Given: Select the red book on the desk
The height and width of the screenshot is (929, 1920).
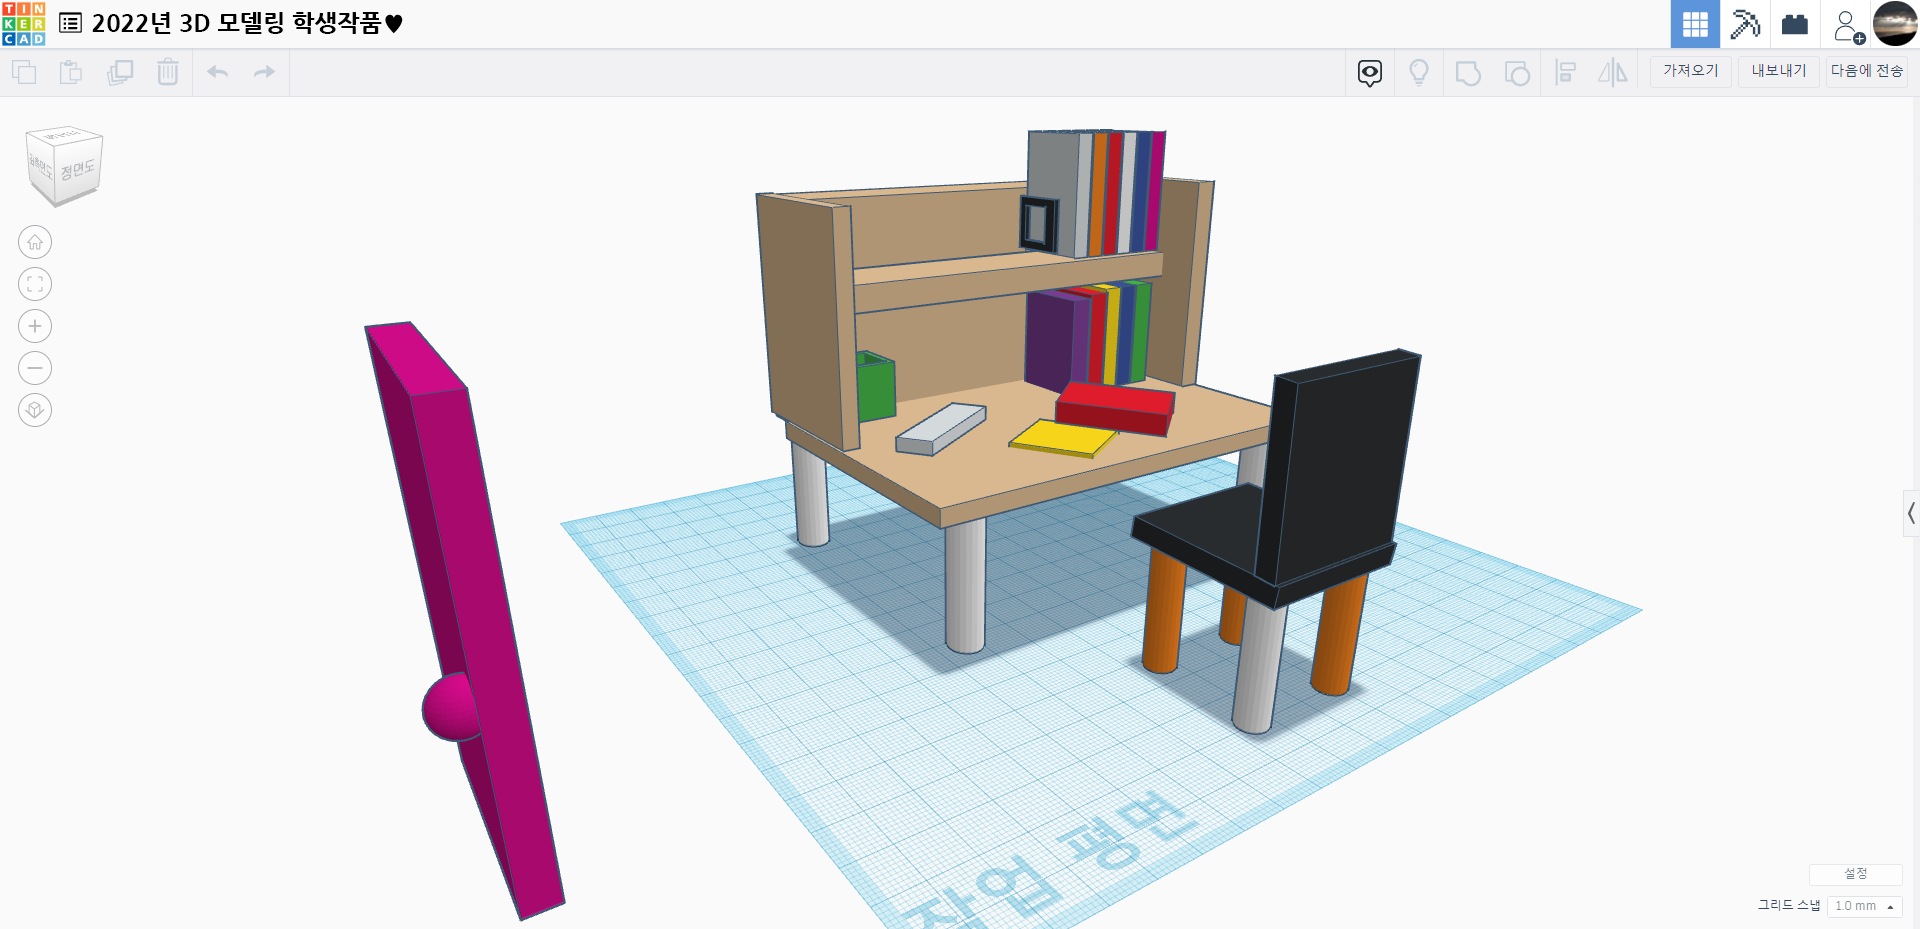Looking at the screenshot, I should 1115,408.
